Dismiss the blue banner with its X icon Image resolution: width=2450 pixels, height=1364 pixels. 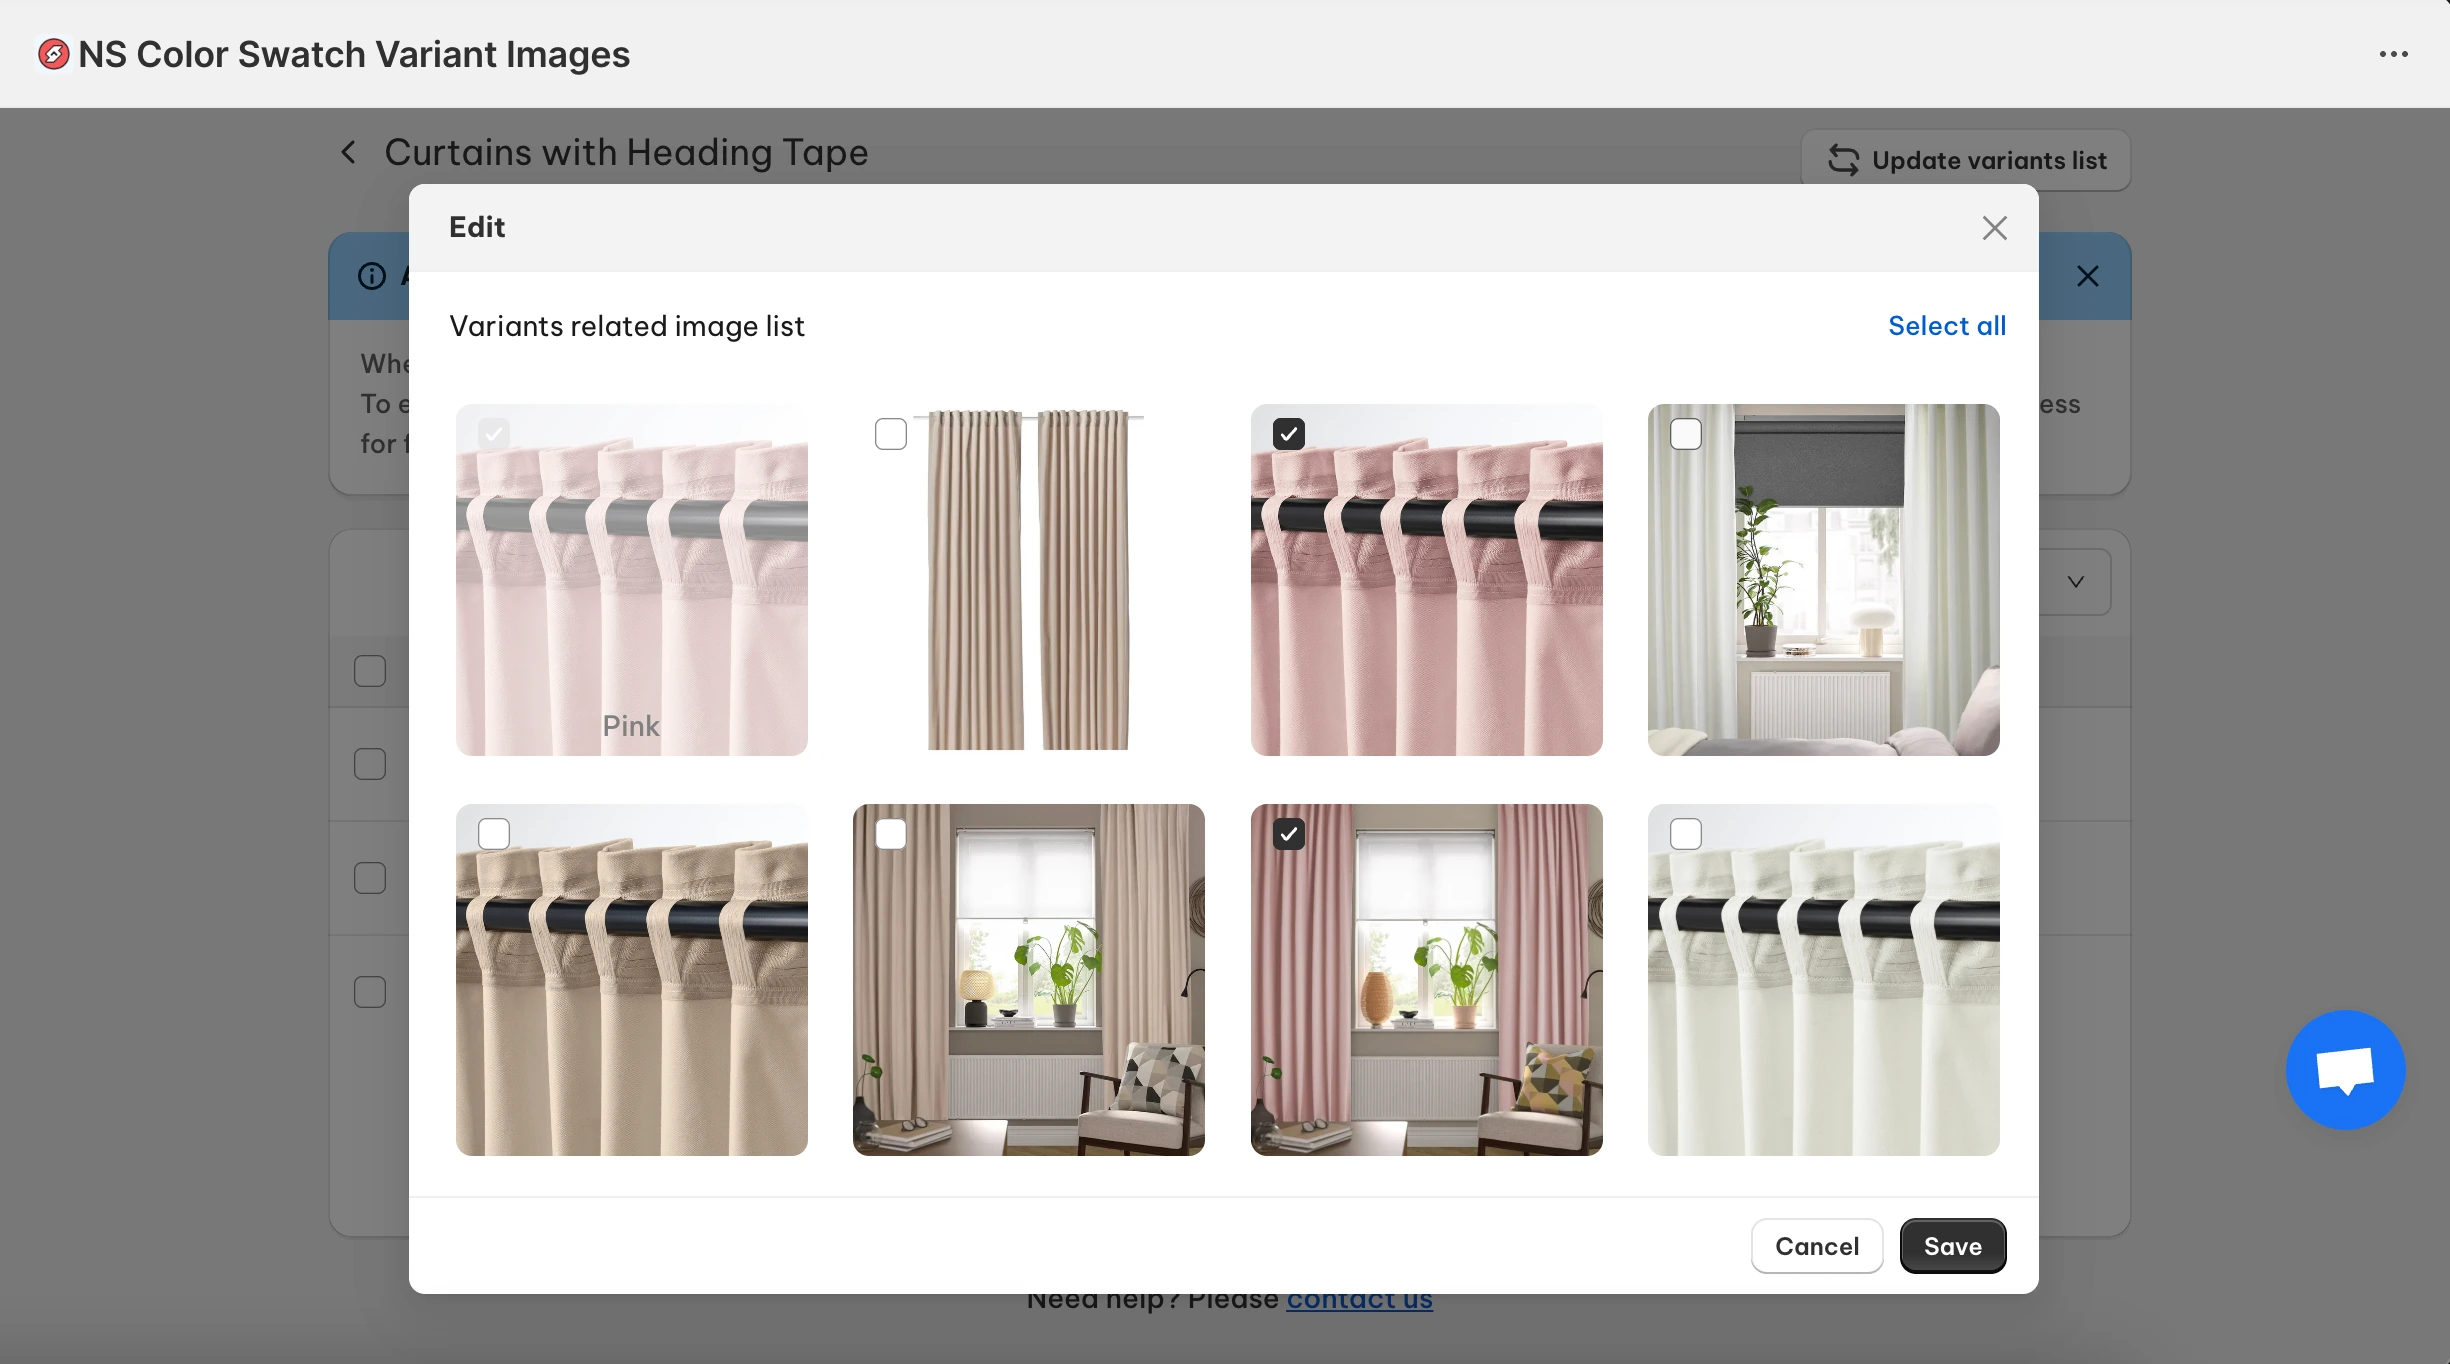tap(2087, 276)
